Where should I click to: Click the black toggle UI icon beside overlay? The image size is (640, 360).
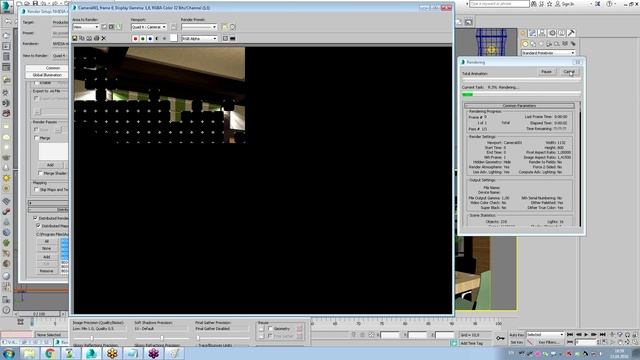[x=233, y=38]
